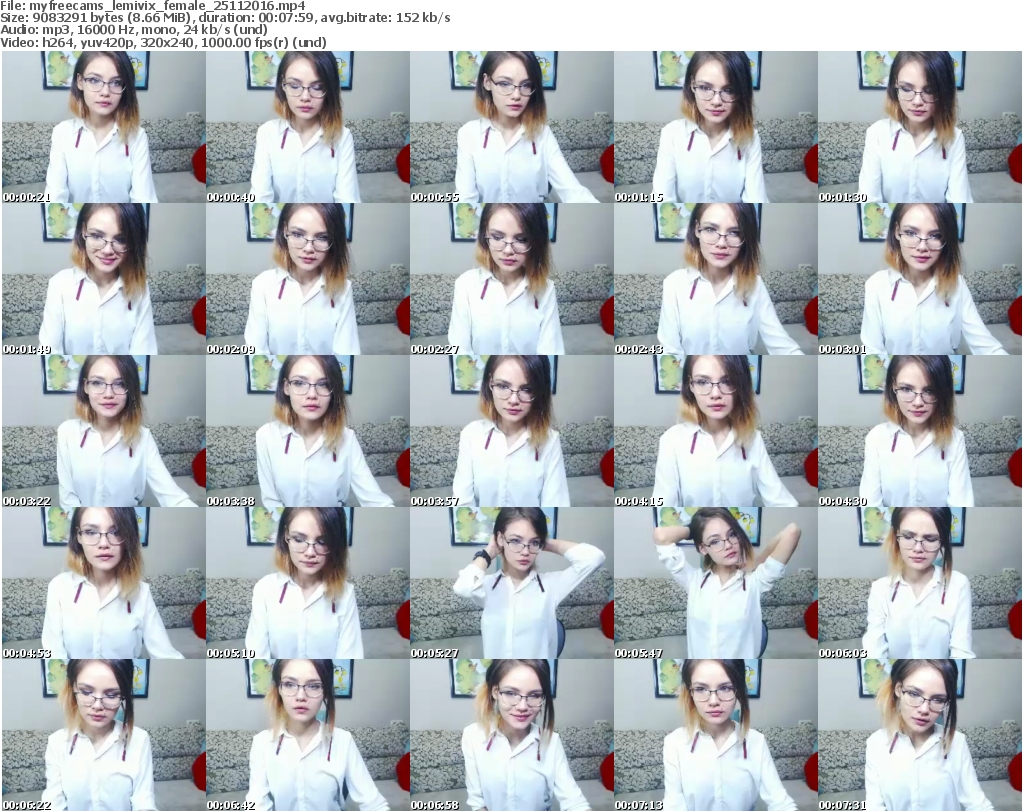Click the frame timestamped 00:06:22
The image size is (1024, 811).
104,735
